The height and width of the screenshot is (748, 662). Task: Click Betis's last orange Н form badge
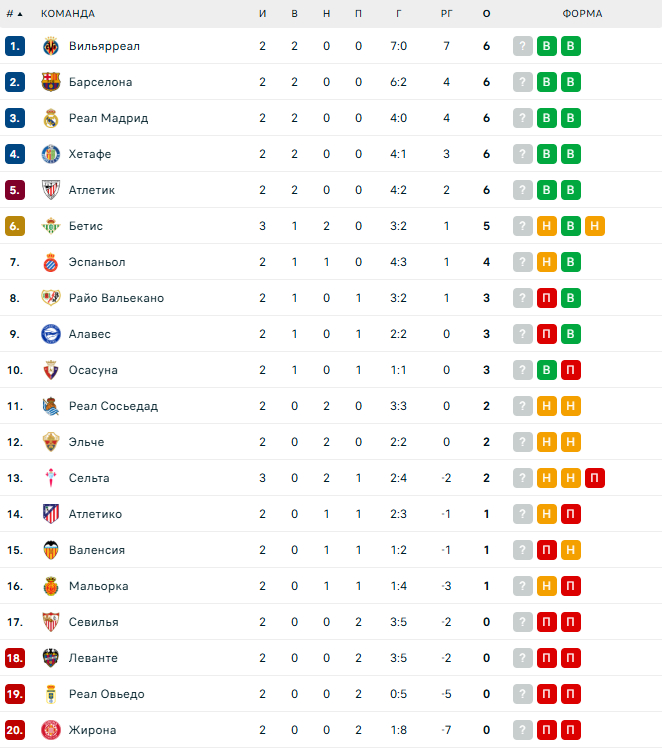[594, 226]
